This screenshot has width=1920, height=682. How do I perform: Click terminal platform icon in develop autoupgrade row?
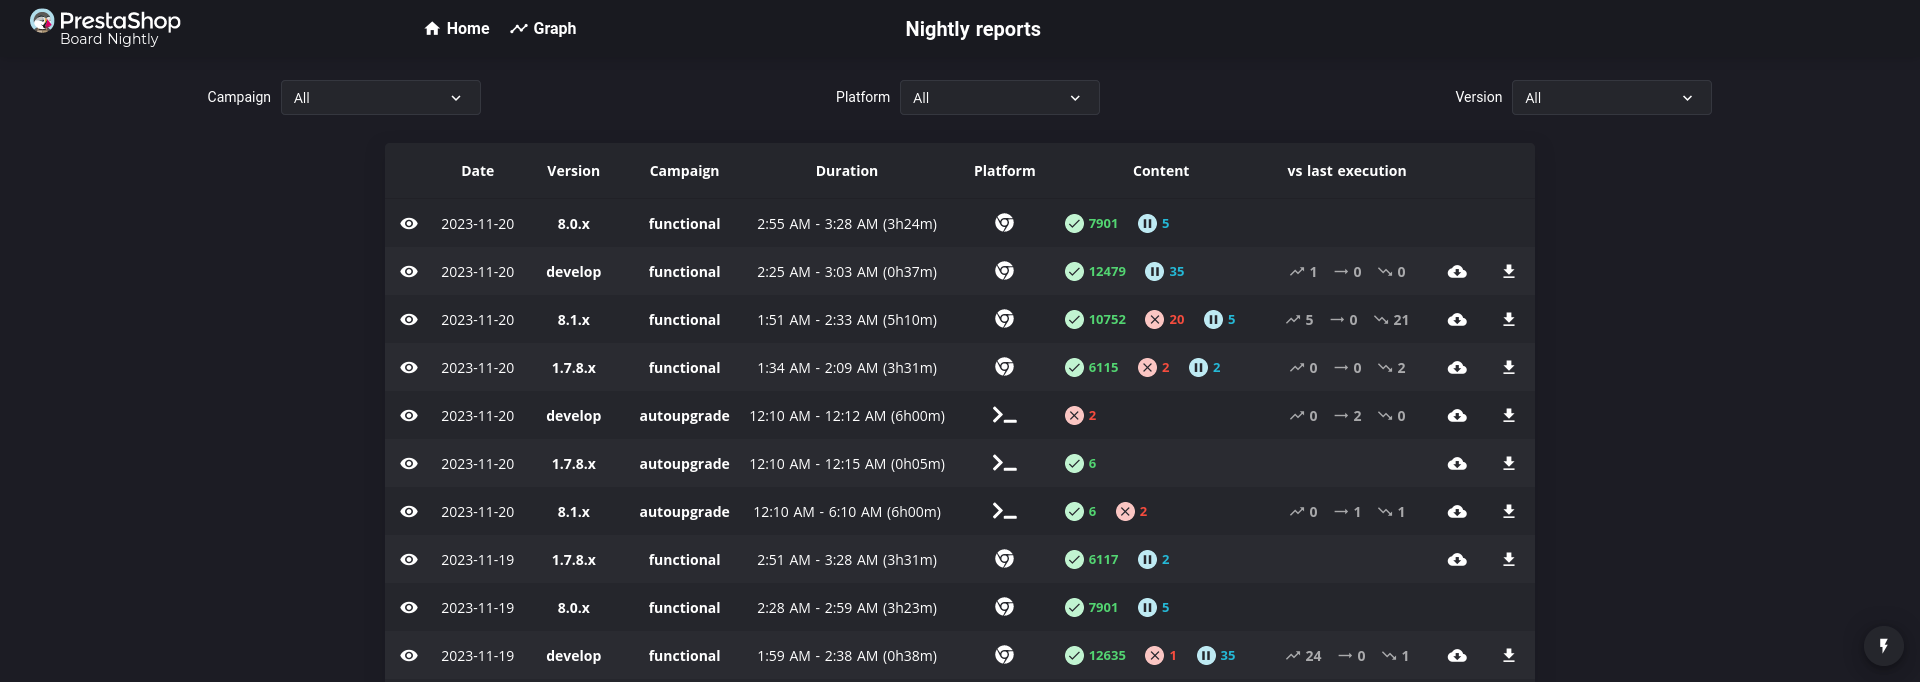(x=1005, y=415)
